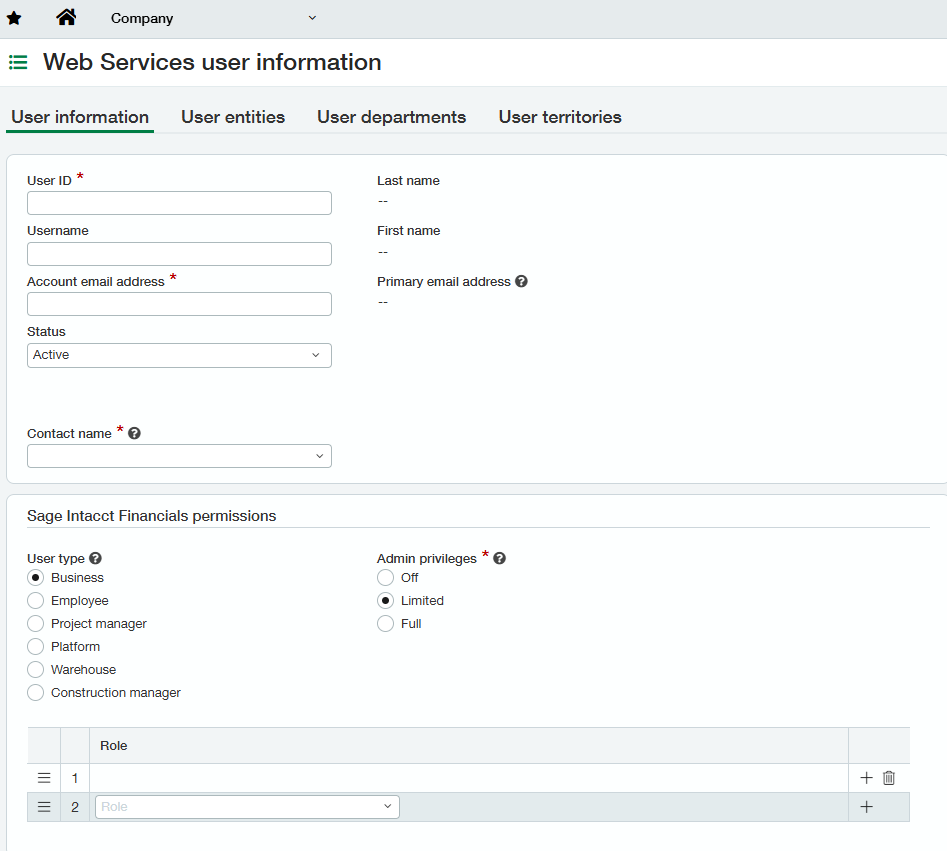
Task: Click the User ID input field
Action: [179, 203]
